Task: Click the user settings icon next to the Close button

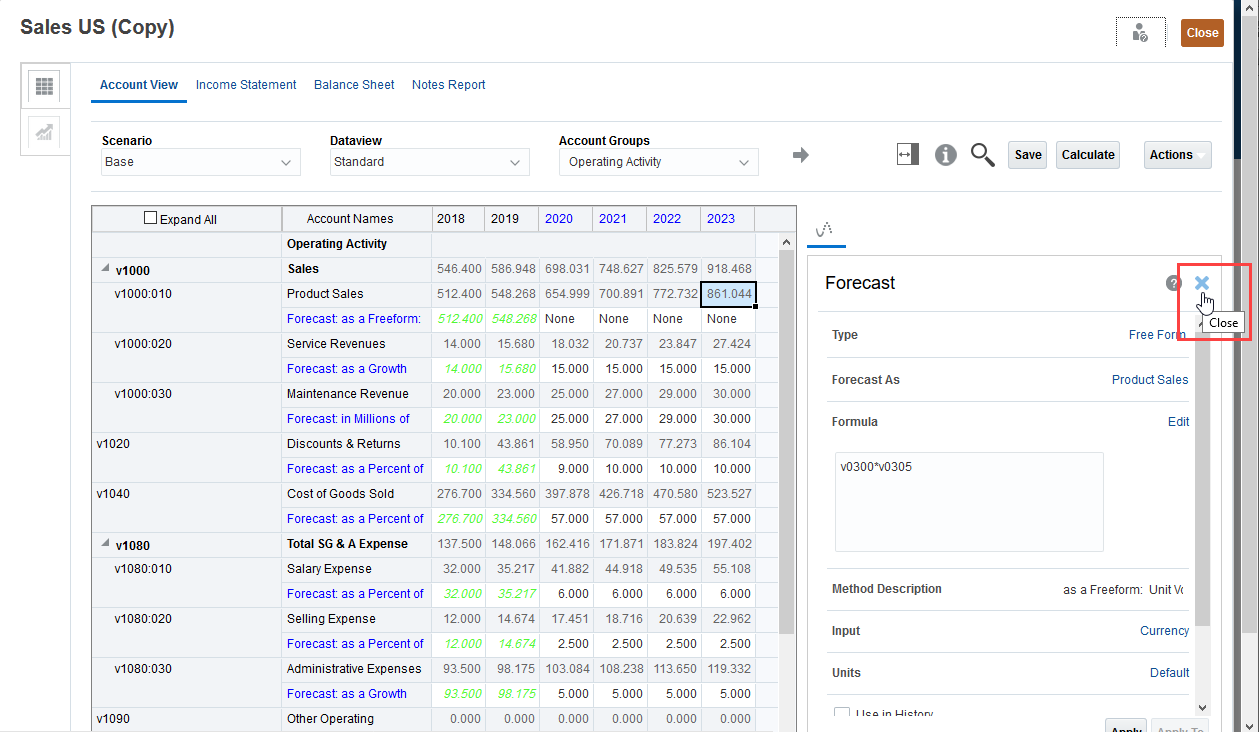Action: pos(1140,32)
